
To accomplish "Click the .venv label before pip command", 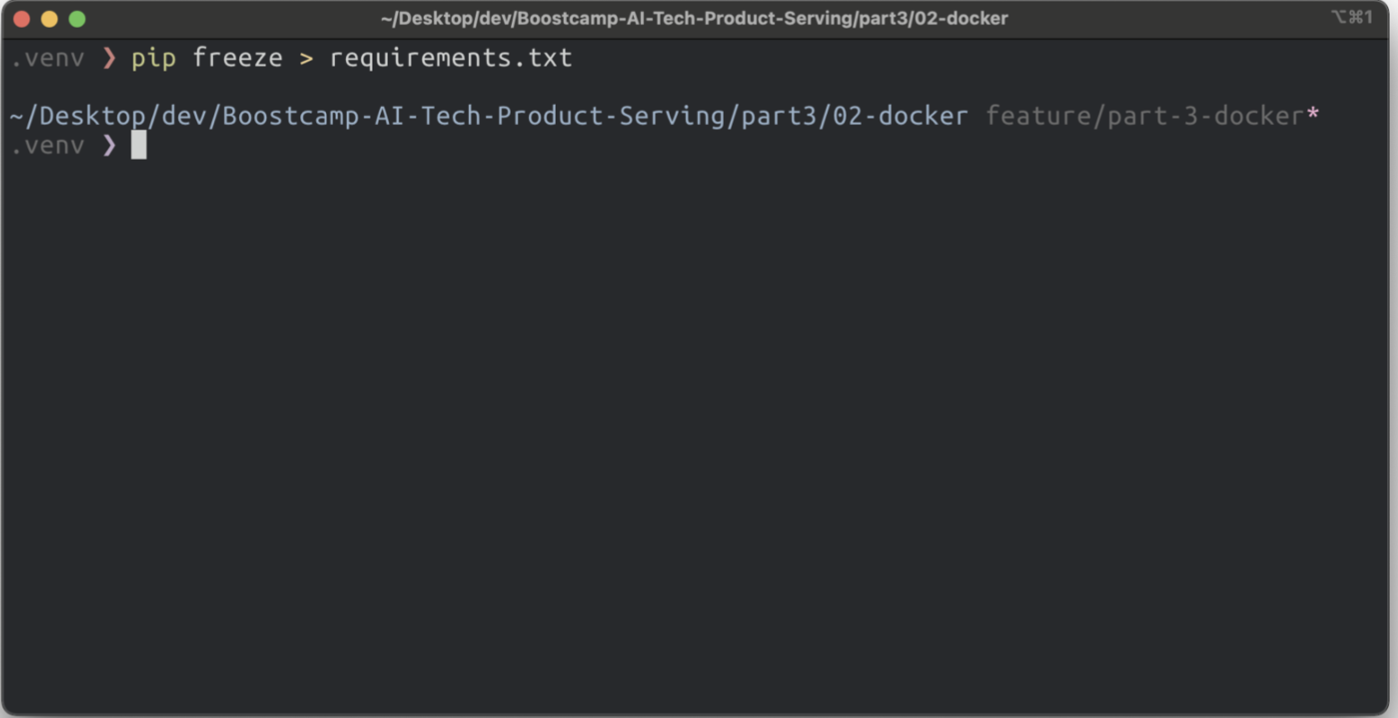I will 47,59.
